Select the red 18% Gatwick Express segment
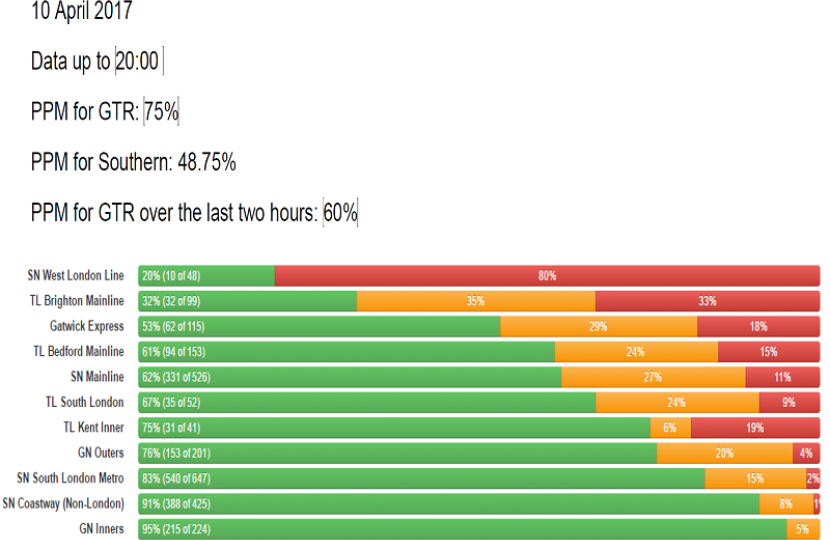This screenshot has height=540, width=830. click(758, 326)
